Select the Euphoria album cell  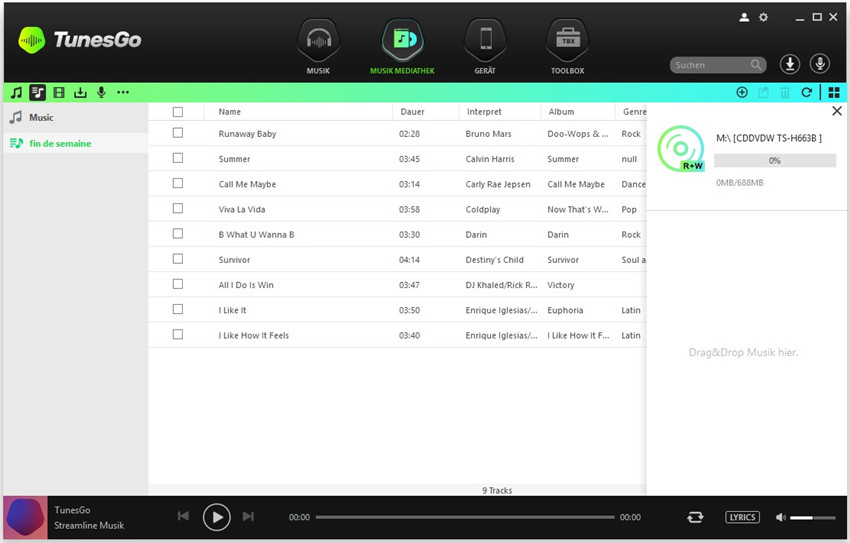click(565, 310)
